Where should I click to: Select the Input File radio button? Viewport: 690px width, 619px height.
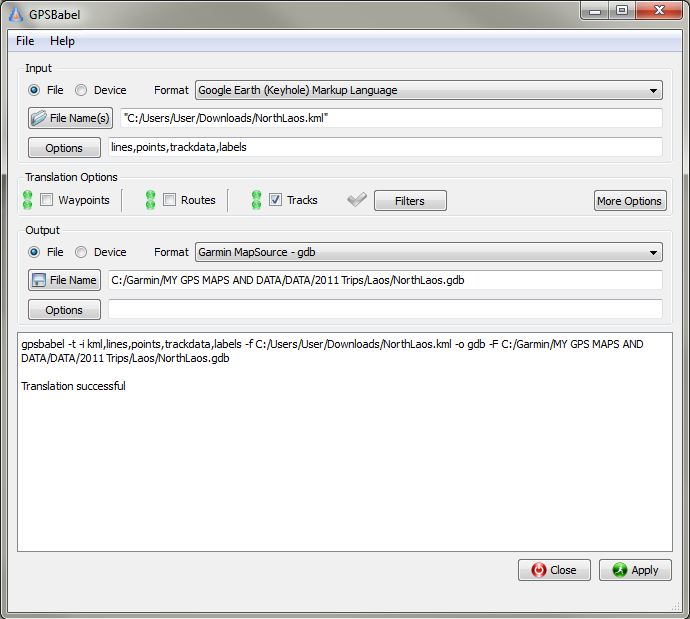point(34,90)
